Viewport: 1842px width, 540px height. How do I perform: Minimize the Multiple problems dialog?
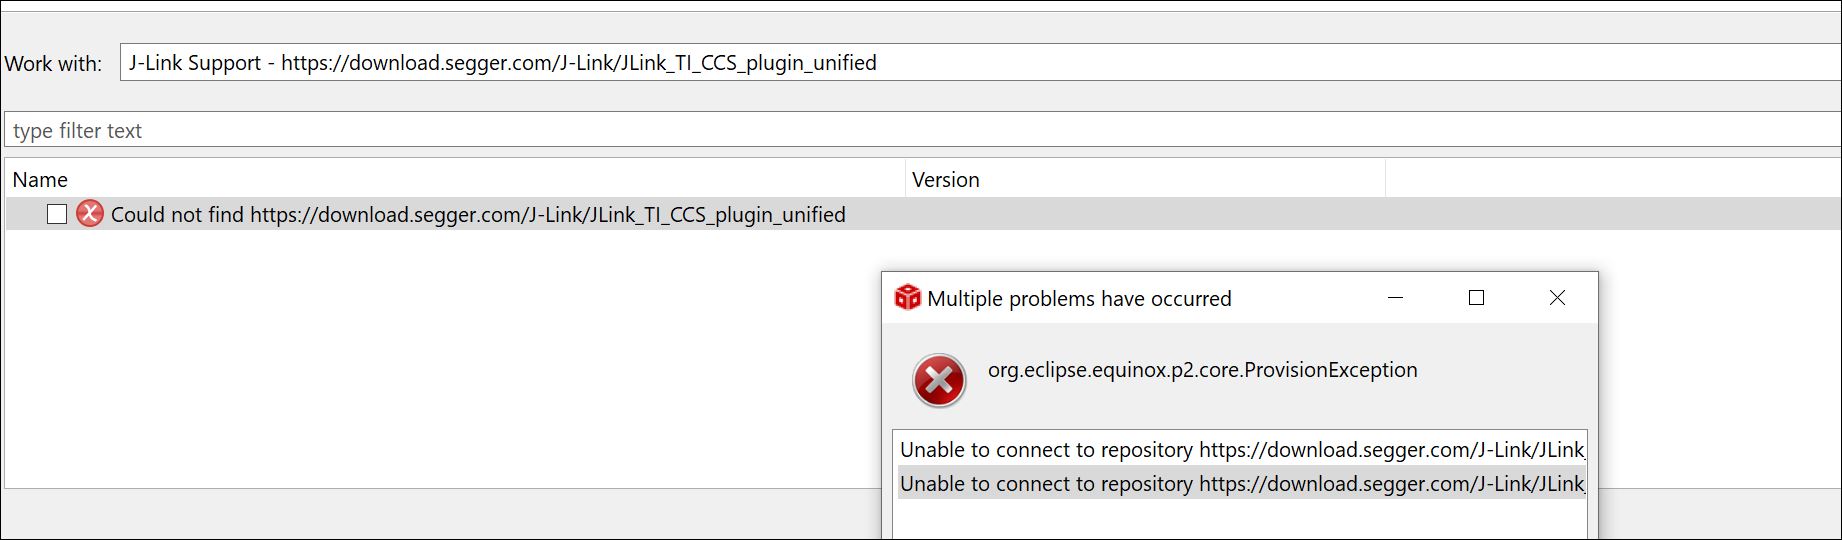[x=1396, y=297]
